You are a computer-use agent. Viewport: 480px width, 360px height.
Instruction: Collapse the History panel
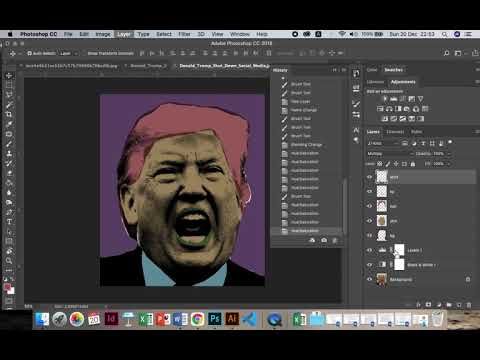point(334,70)
